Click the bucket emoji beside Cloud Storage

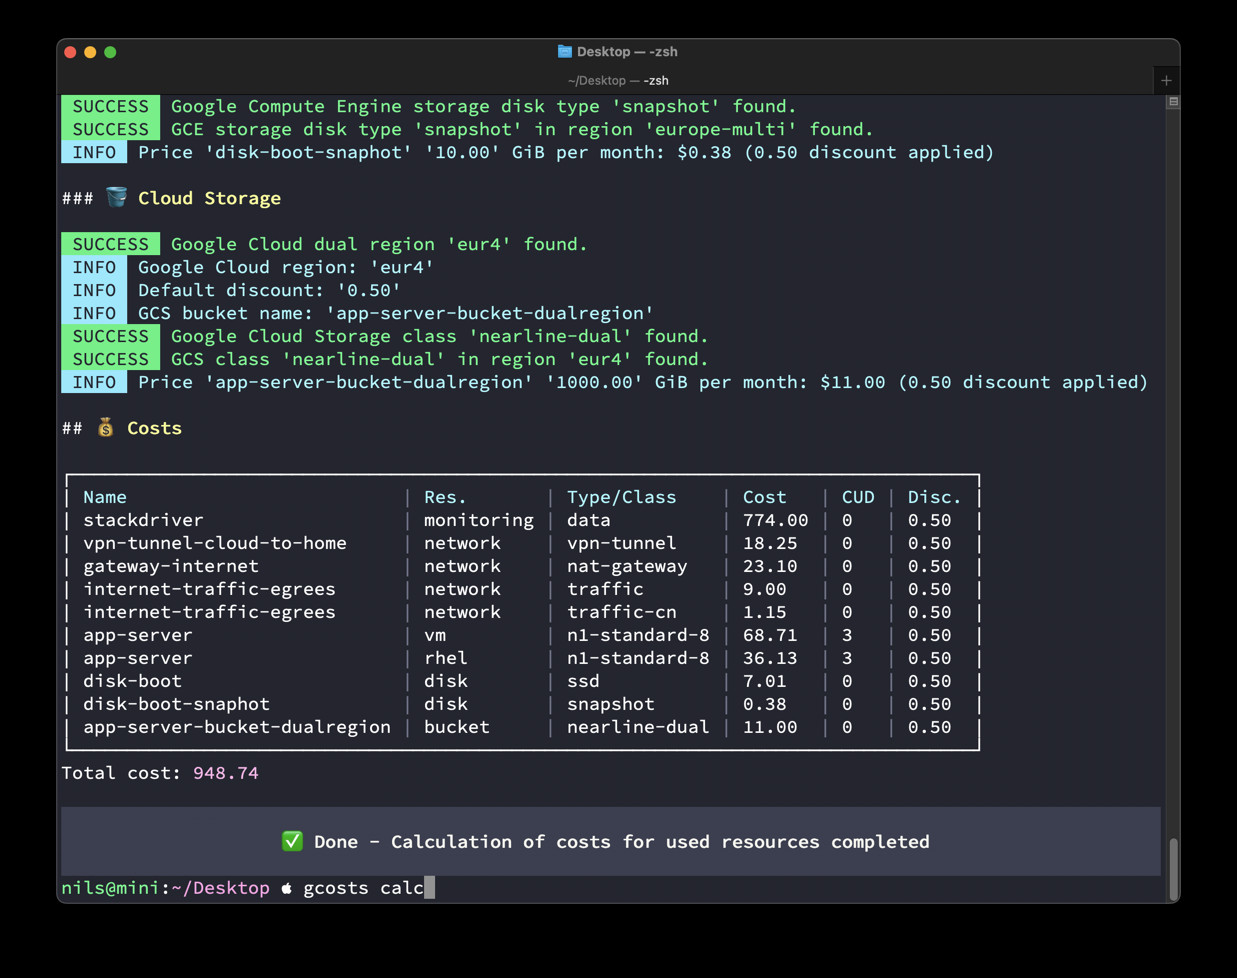coord(117,197)
